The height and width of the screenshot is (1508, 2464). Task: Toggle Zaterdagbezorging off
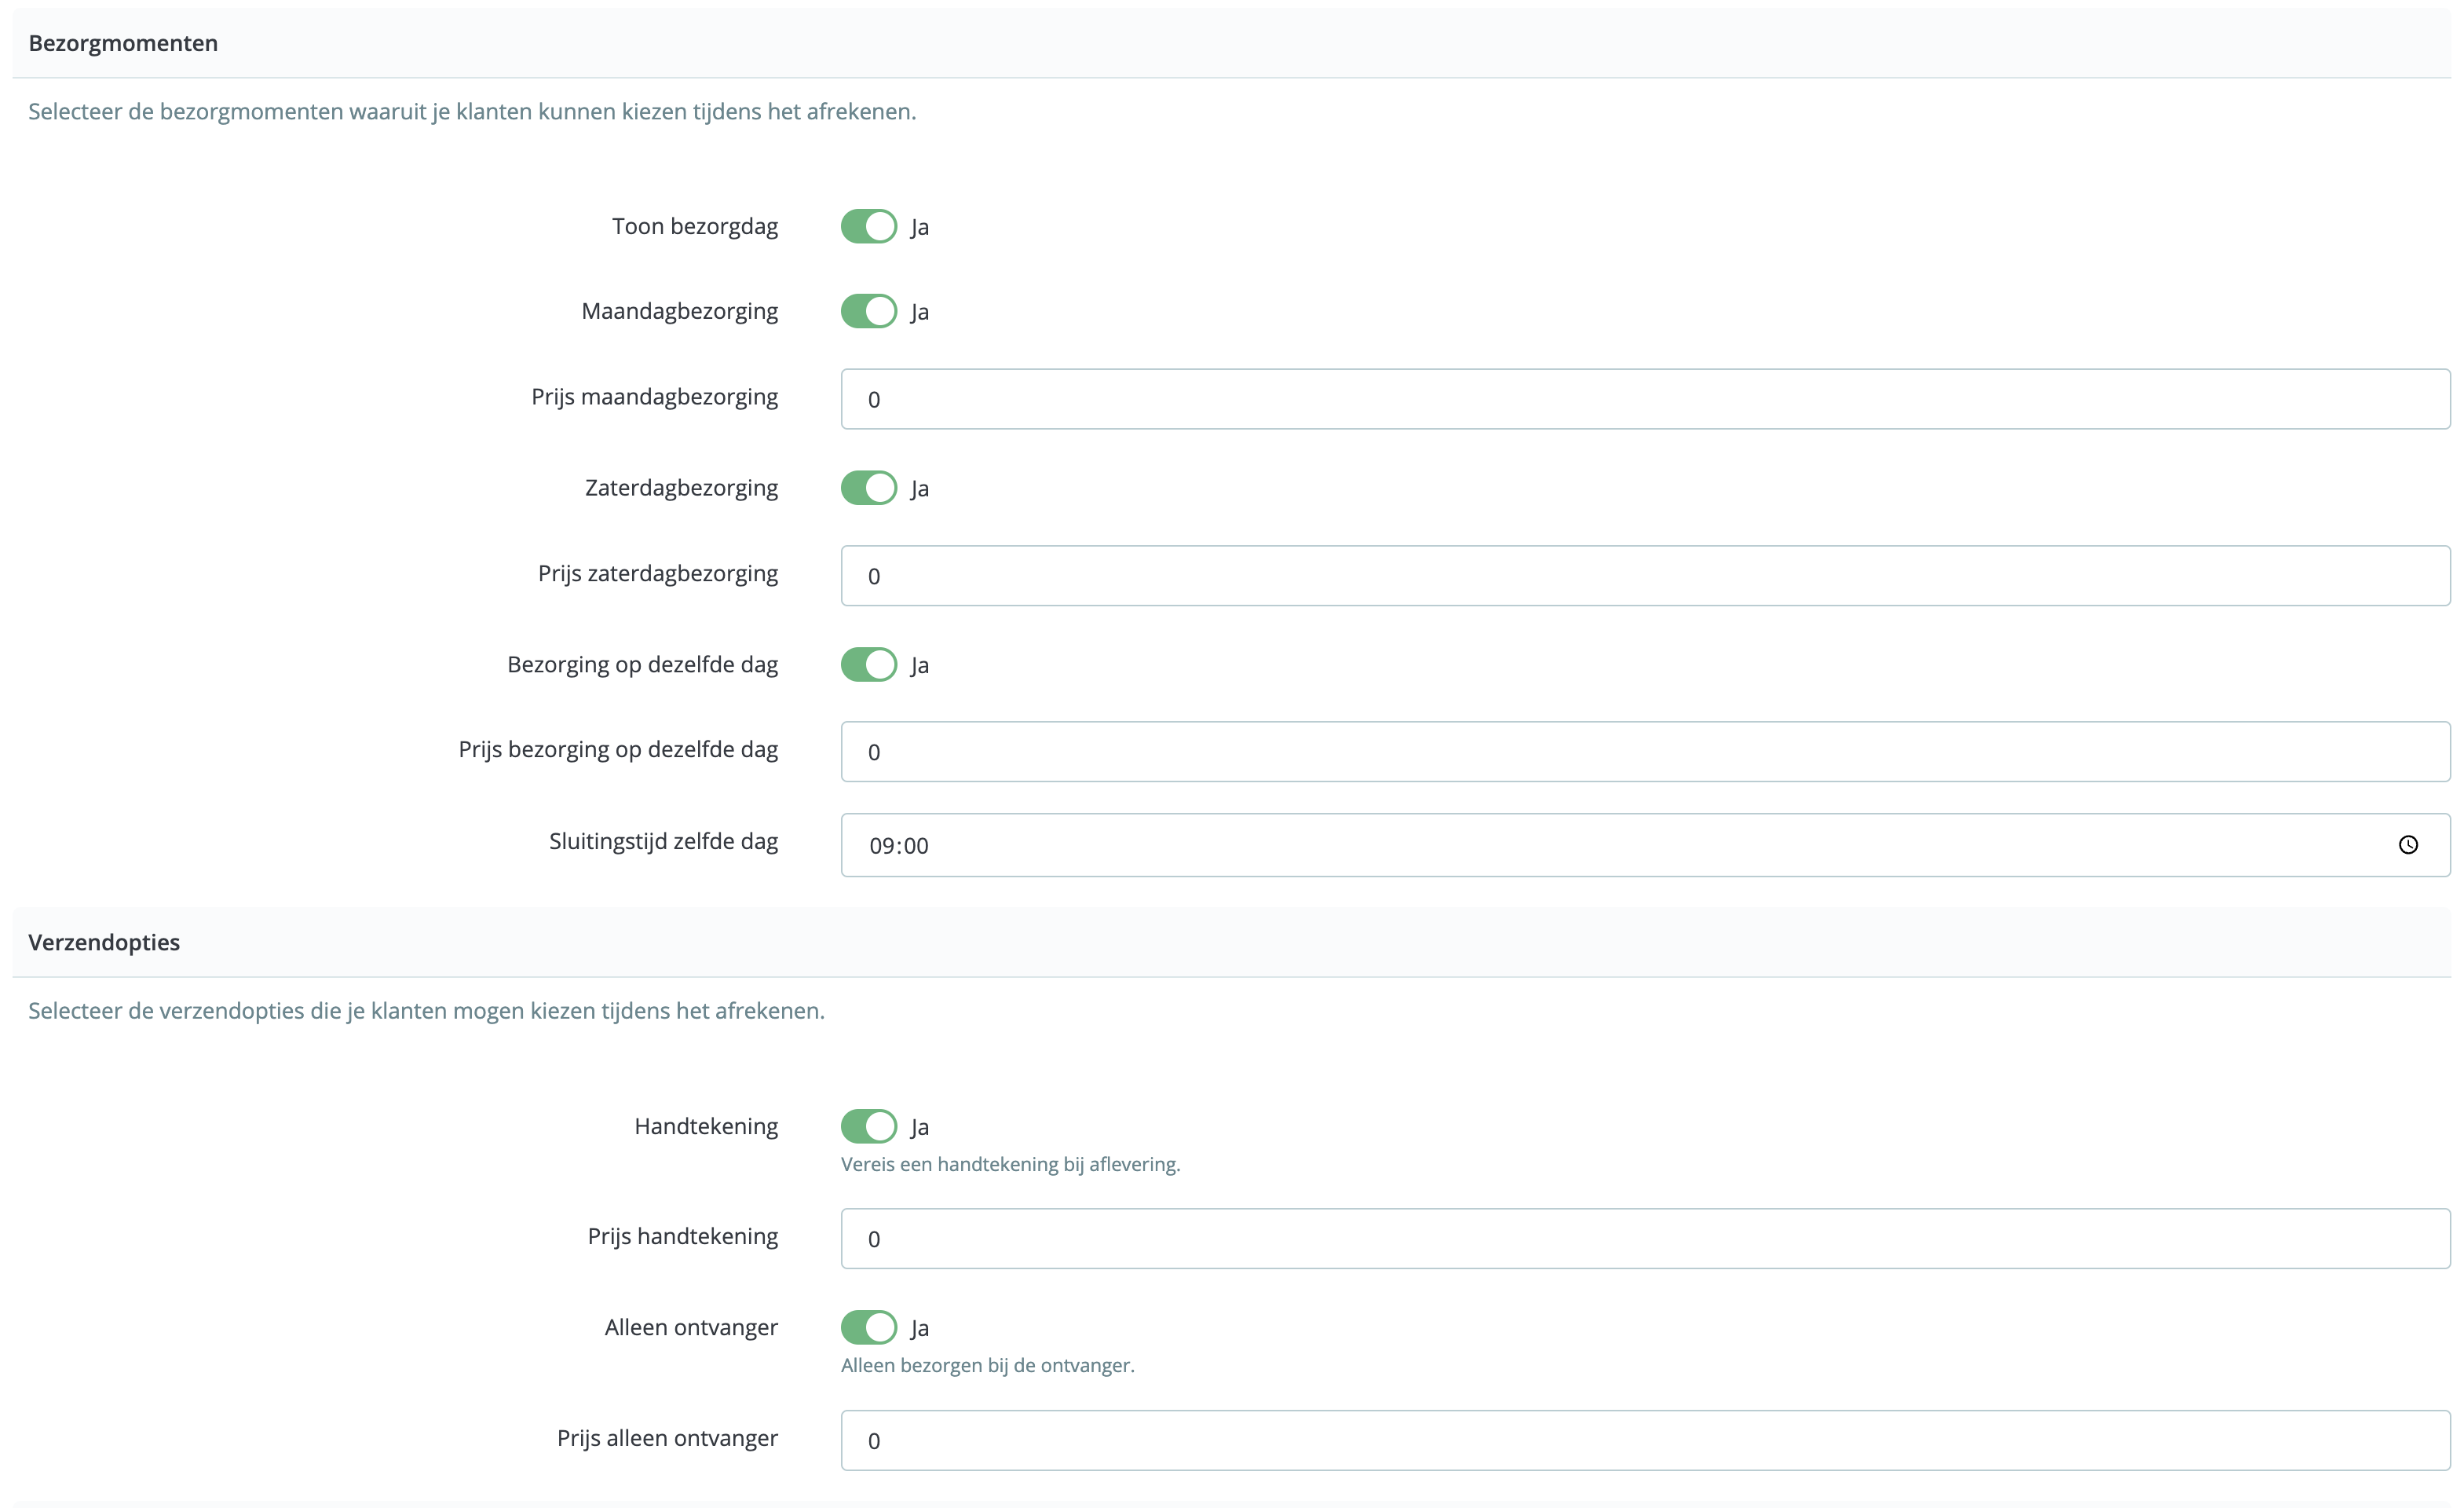point(869,488)
